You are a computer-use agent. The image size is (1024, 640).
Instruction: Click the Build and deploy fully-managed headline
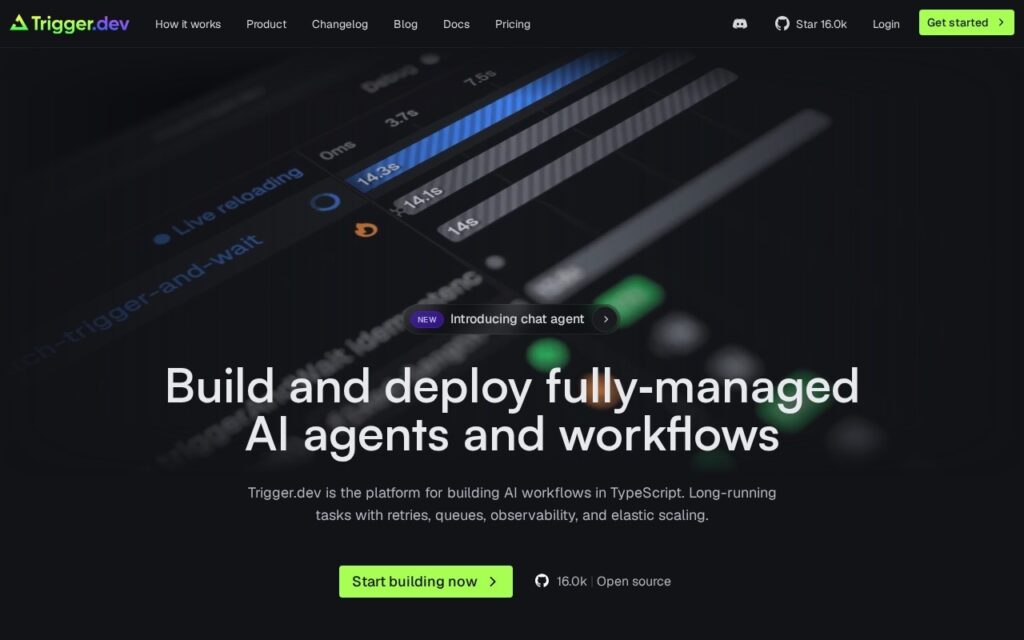pyautogui.click(x=512, y=409)
